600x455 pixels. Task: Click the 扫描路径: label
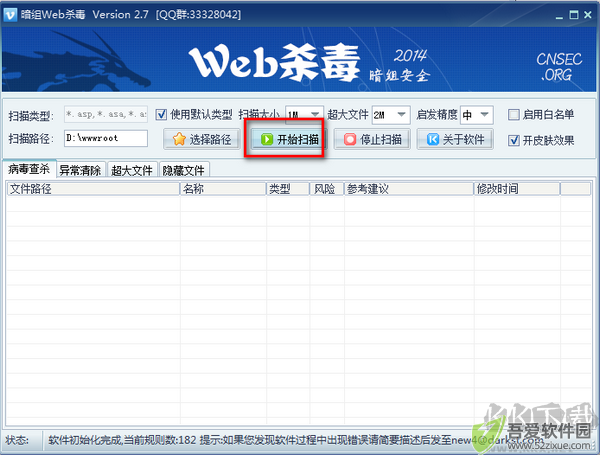(31, 139)
